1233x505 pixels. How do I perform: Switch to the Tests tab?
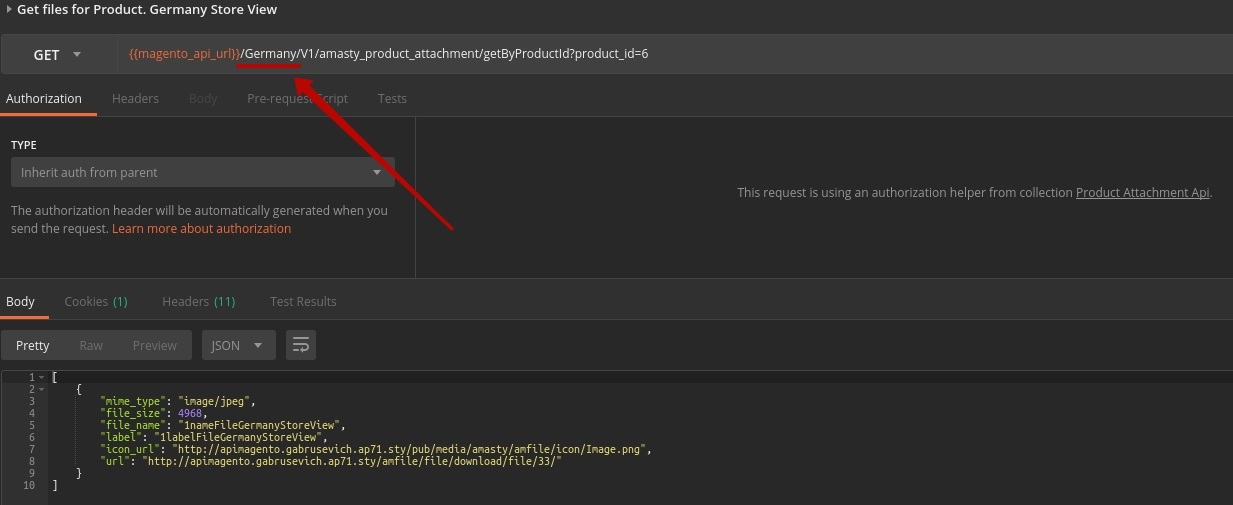(x=392, y=99)
